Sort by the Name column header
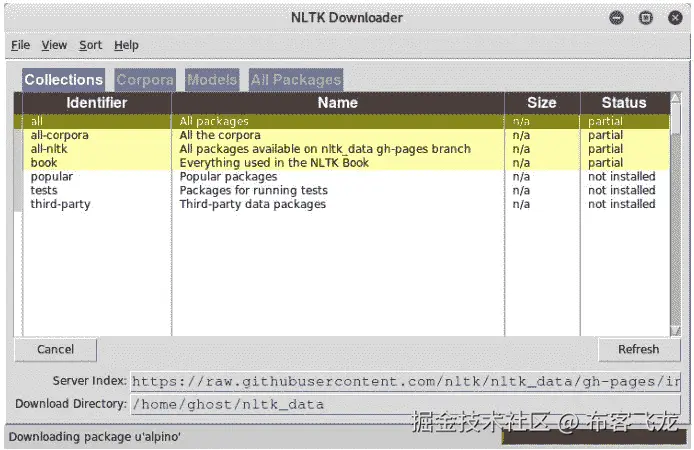This screenshot has width=694, height=450. click(338, 103)
